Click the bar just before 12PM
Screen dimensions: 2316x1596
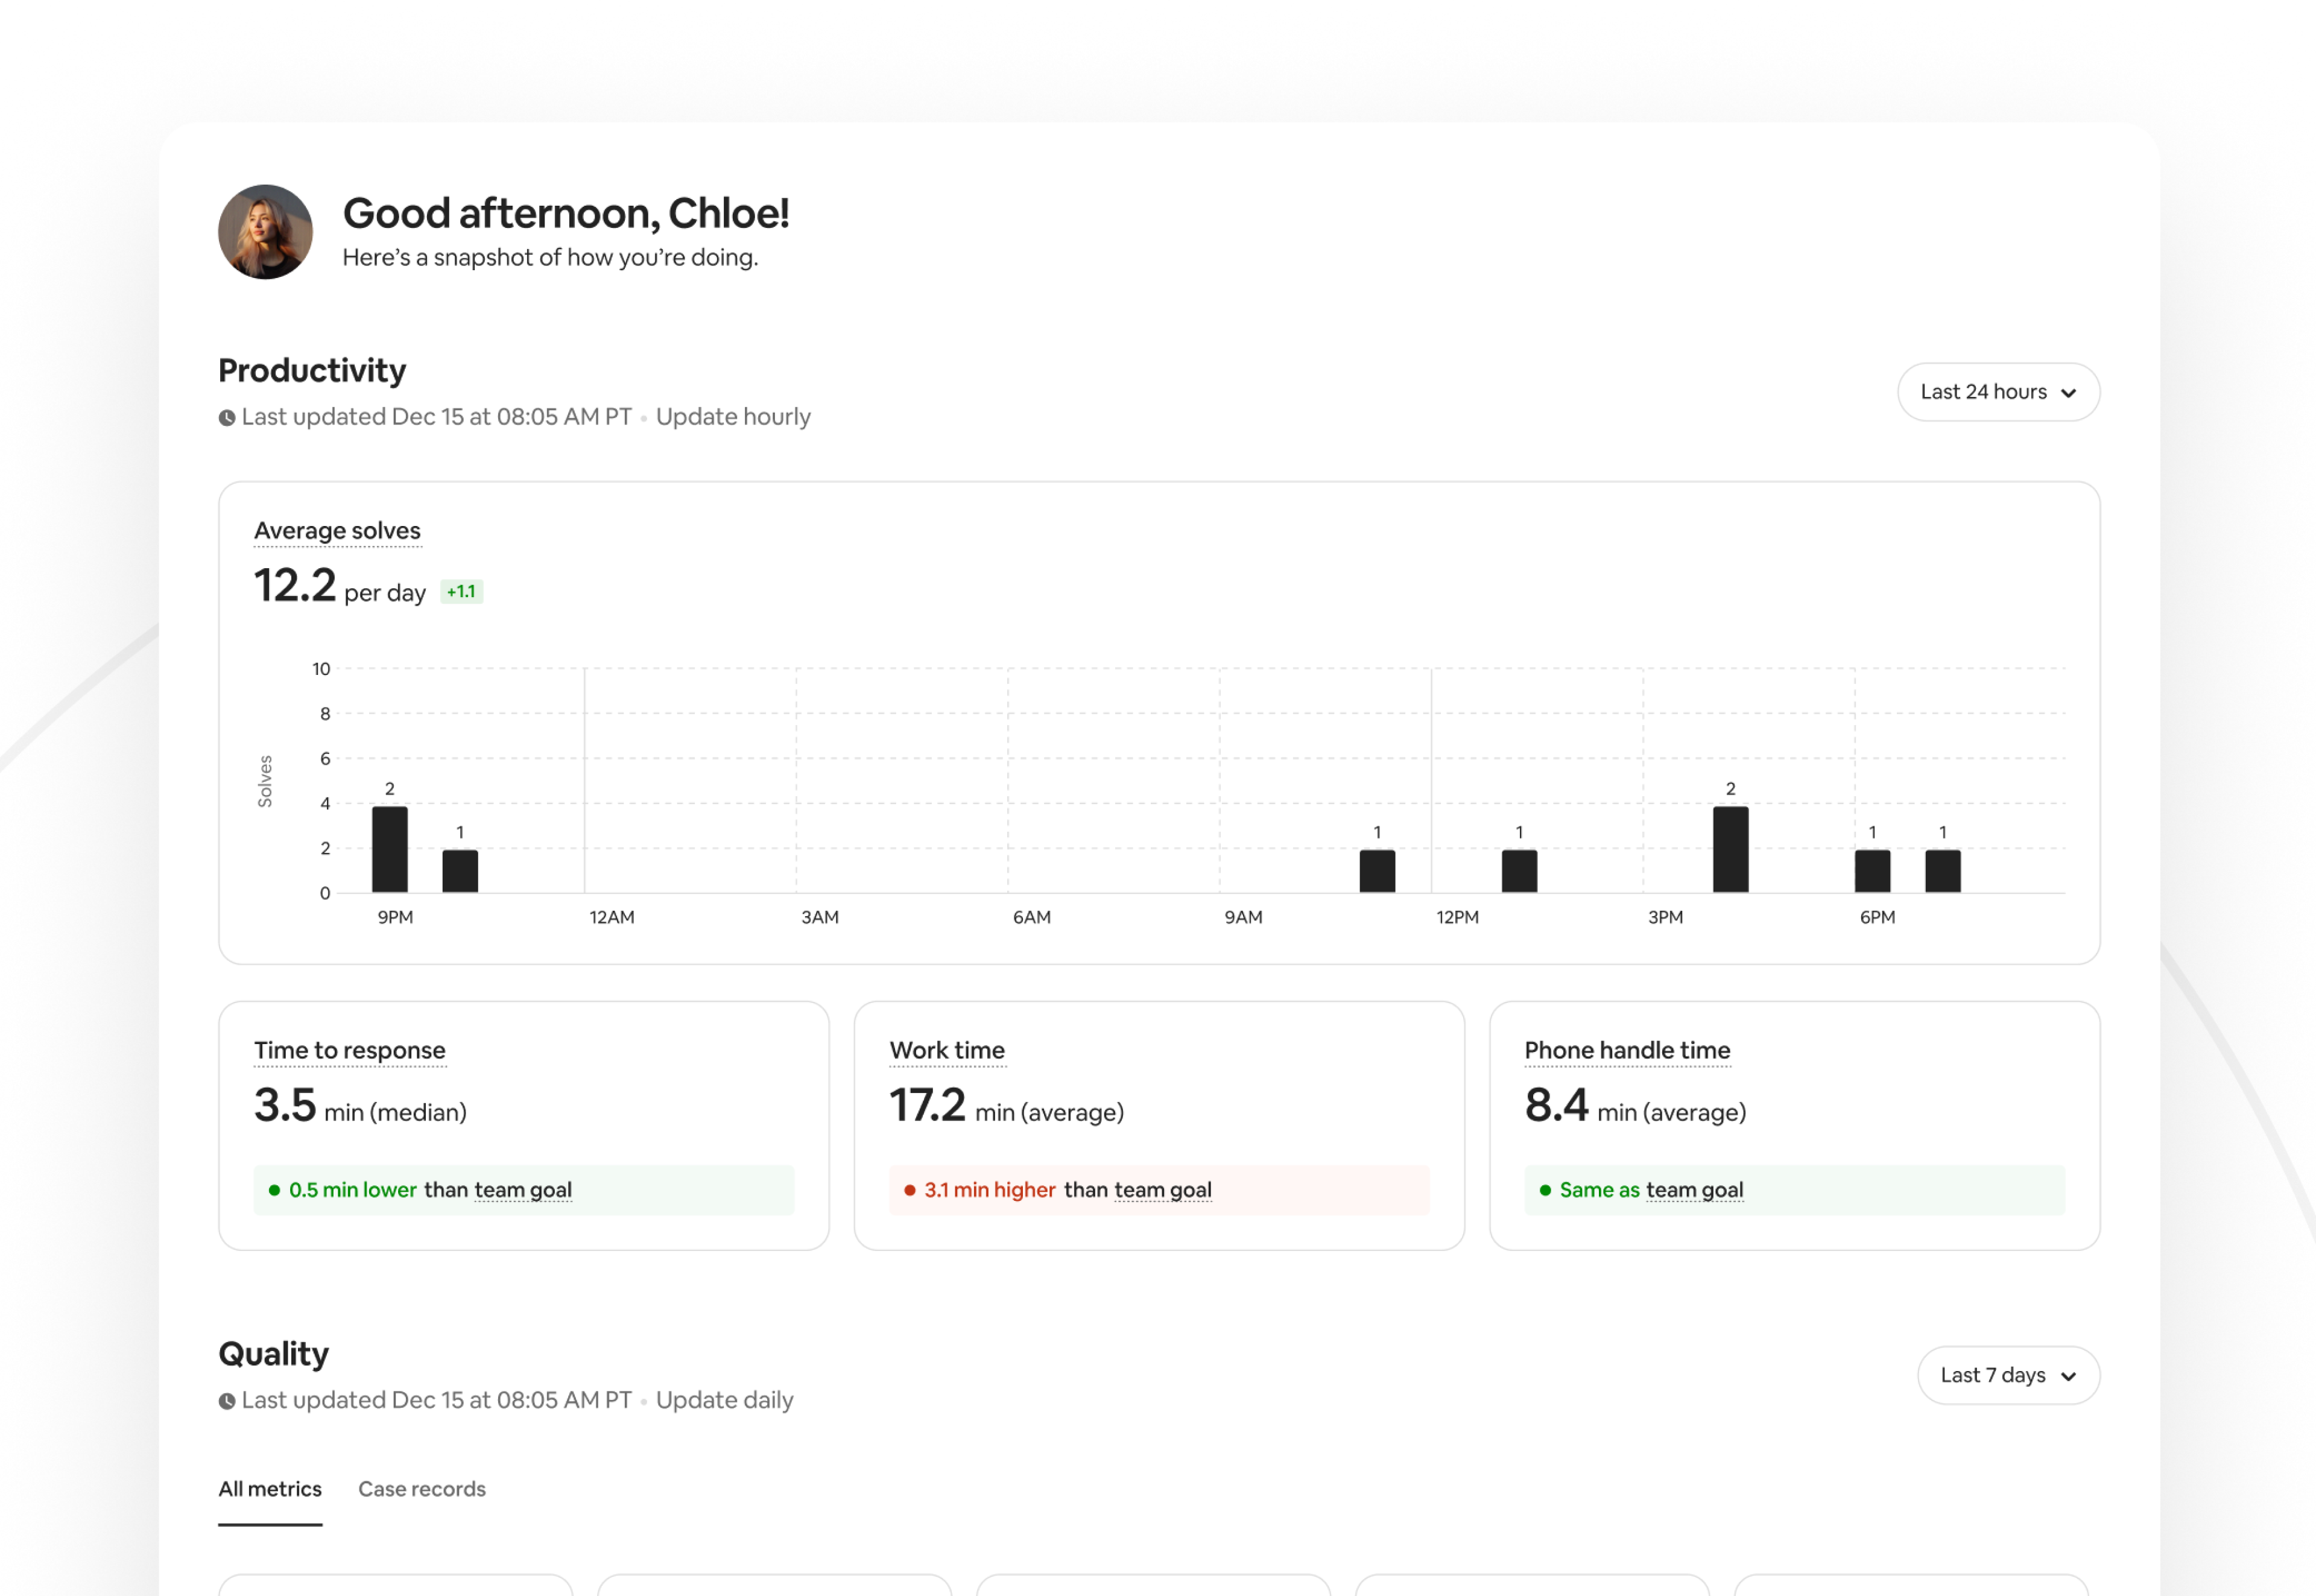coord(1377,871)
